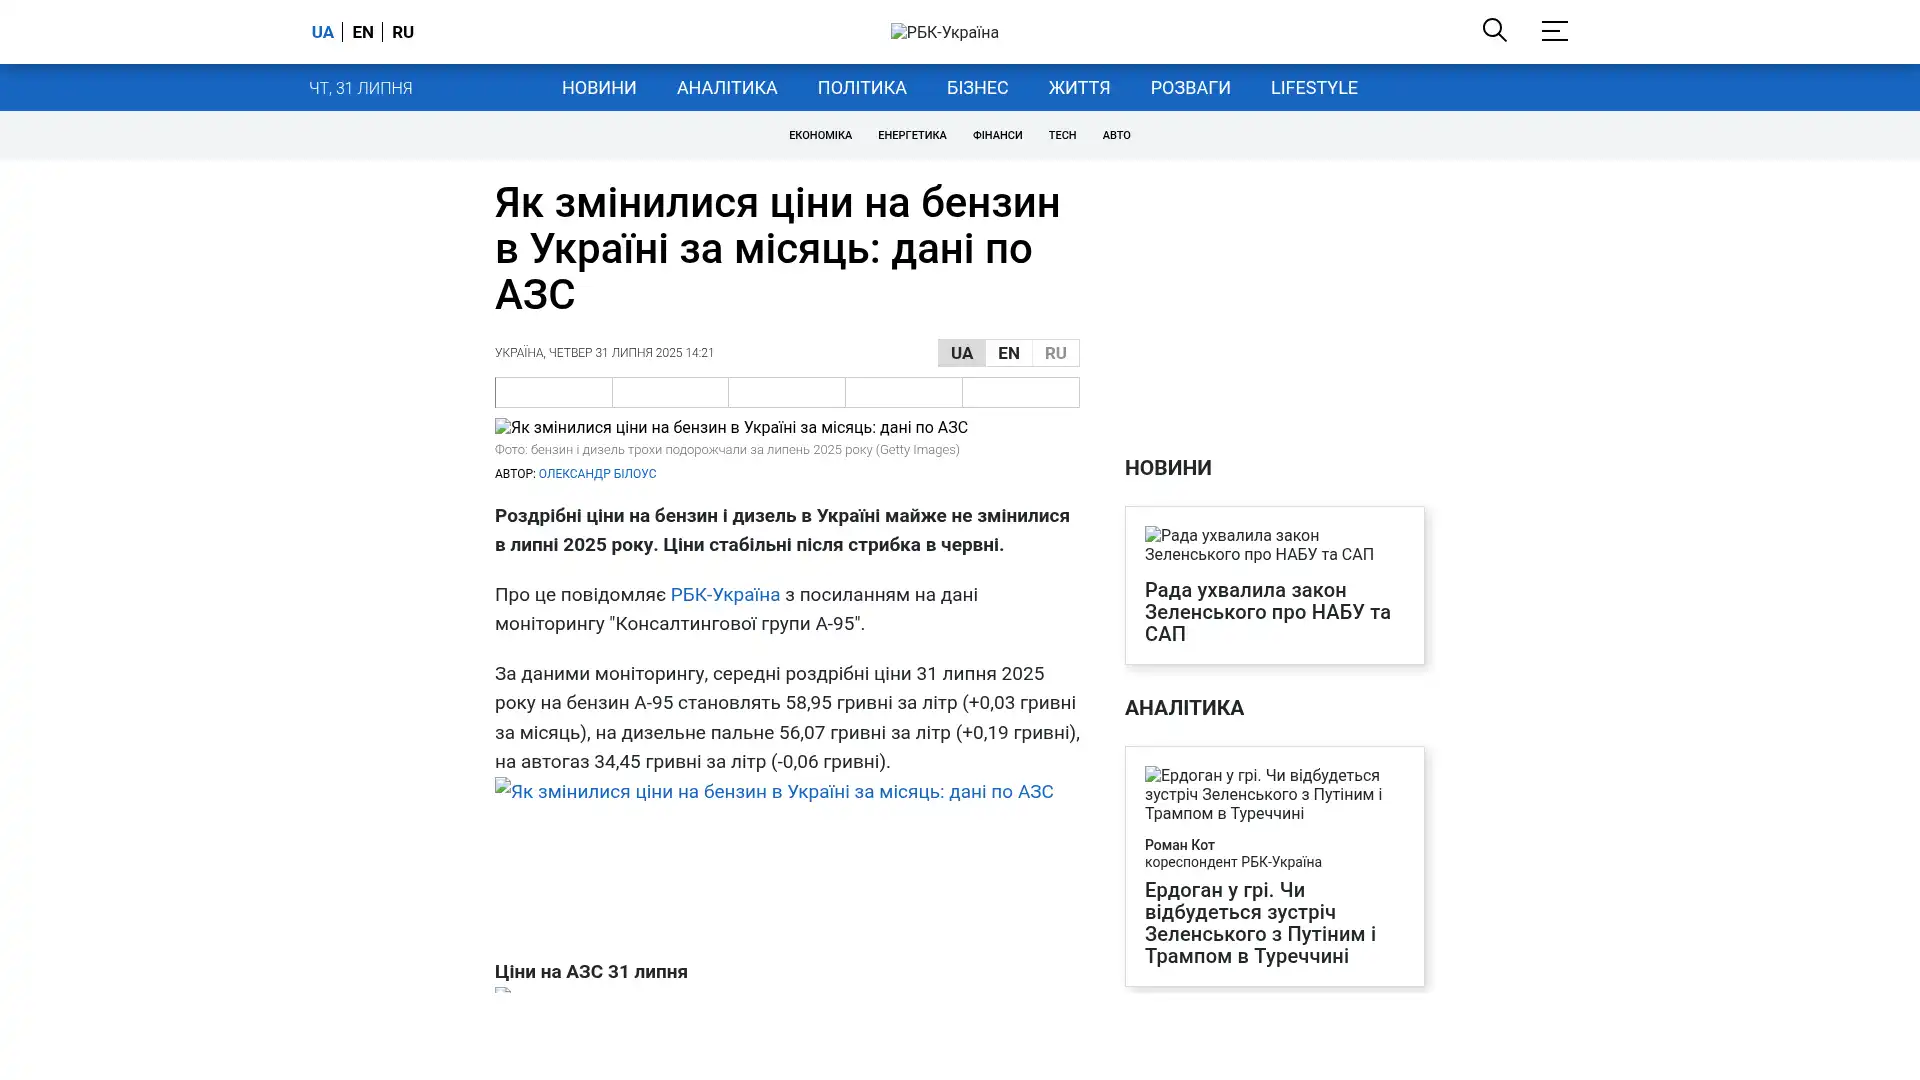1920x1080 pixels.
Task: Follow the РБК-Україна link in article text
Action: click(724, 594)
